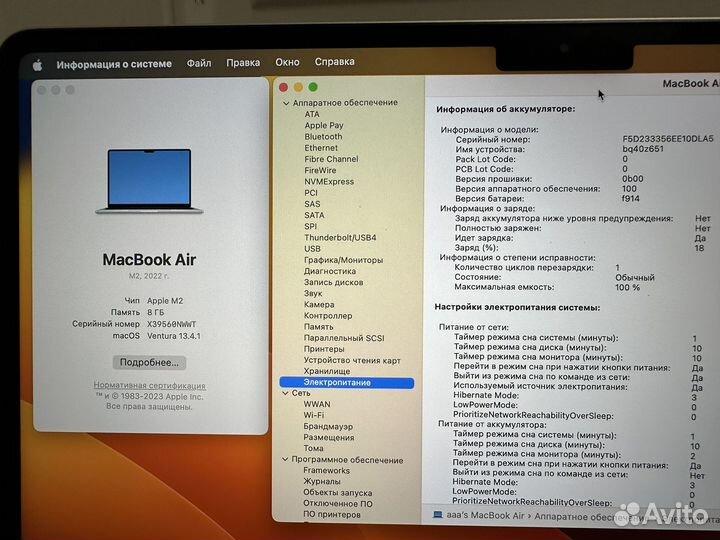Open the Нормативная сертификация link

point(149,385)
